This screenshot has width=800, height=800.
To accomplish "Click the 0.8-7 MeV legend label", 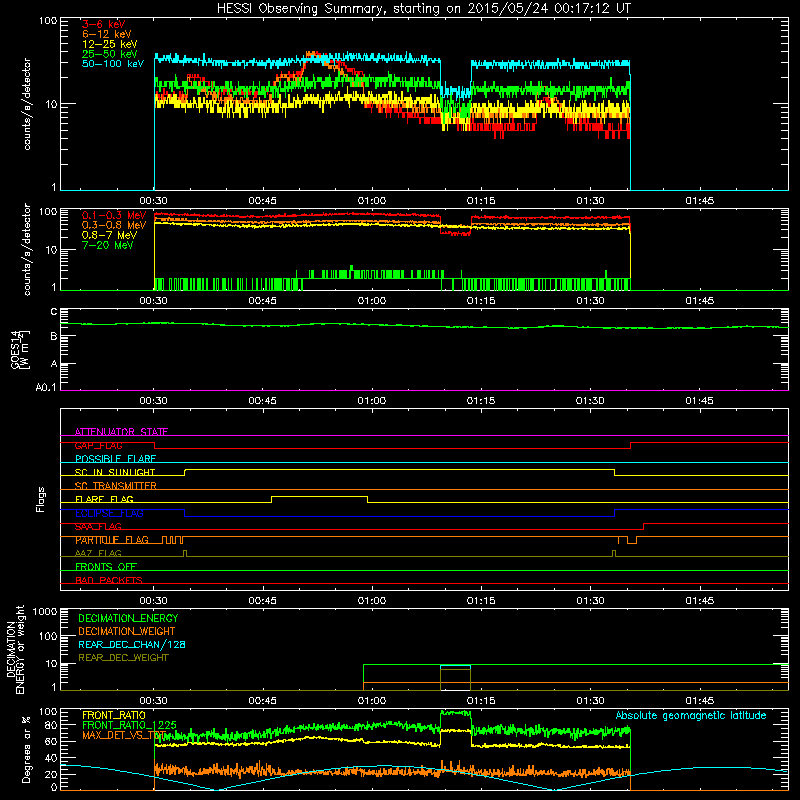I will 109,235.
